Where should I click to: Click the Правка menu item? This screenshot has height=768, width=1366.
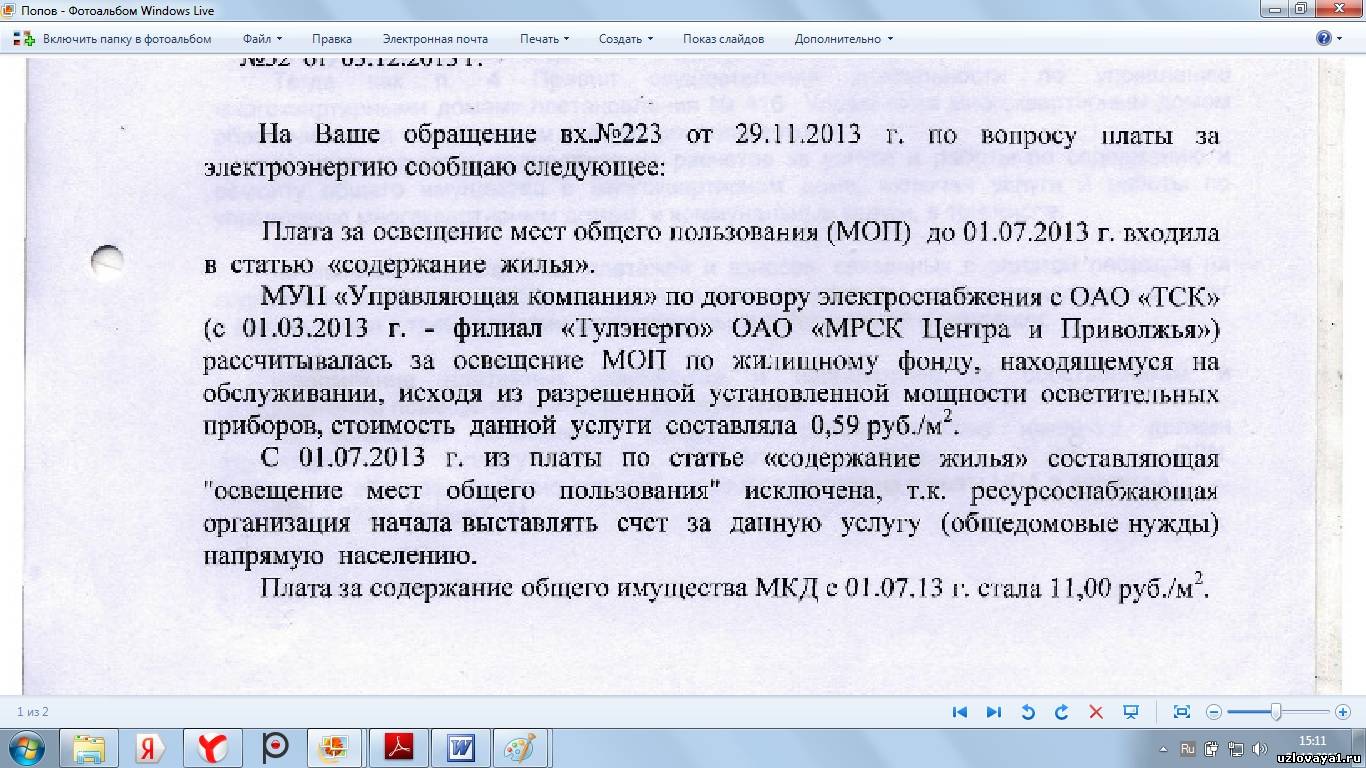click(332, 39)
